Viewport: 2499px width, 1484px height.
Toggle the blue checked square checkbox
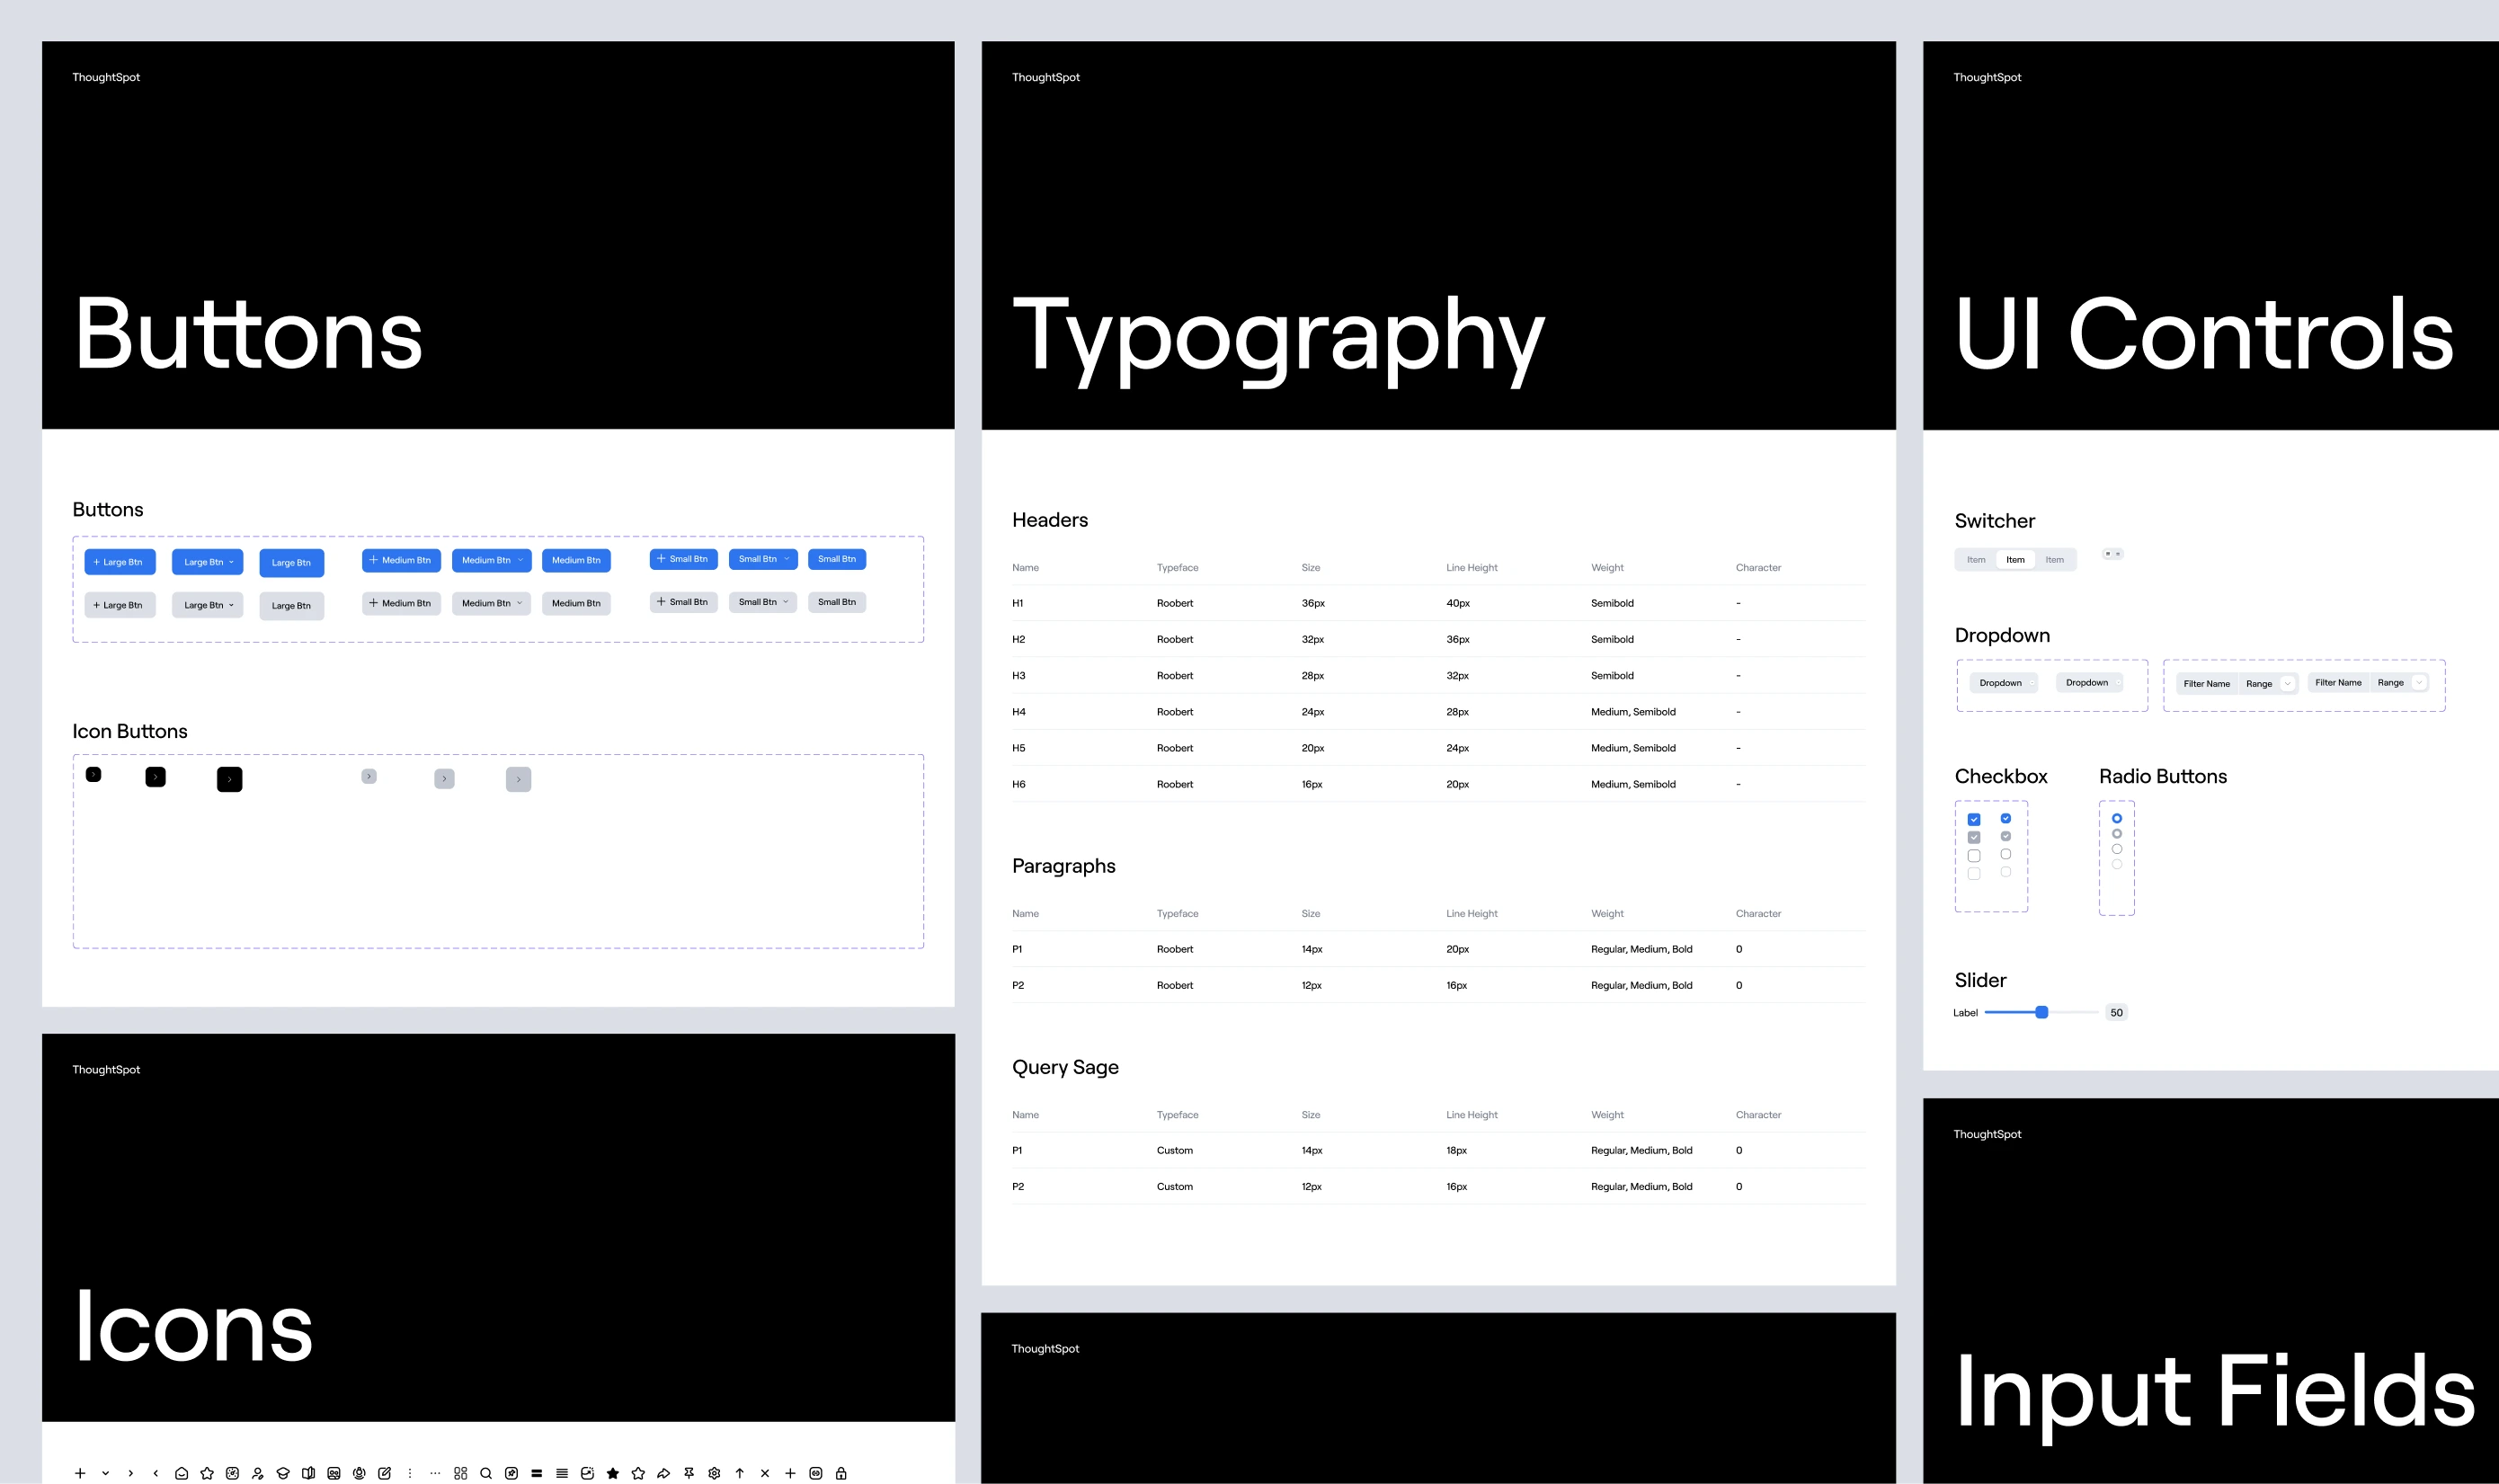coord(1974,819)
